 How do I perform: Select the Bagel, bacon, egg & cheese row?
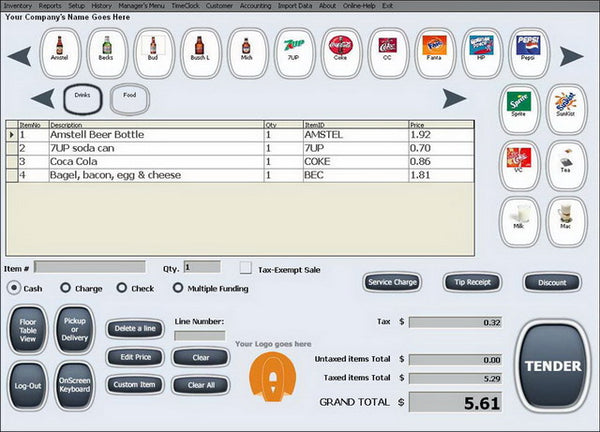(240, 175)
